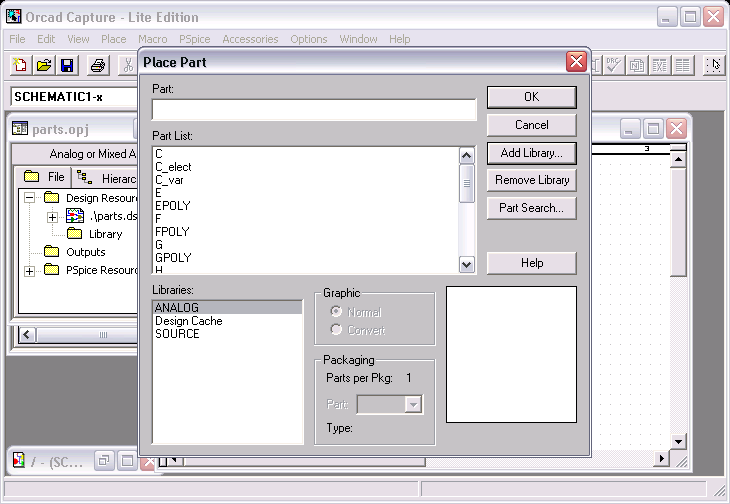Click the Cross Reference toolbar icon

point(659,65)
